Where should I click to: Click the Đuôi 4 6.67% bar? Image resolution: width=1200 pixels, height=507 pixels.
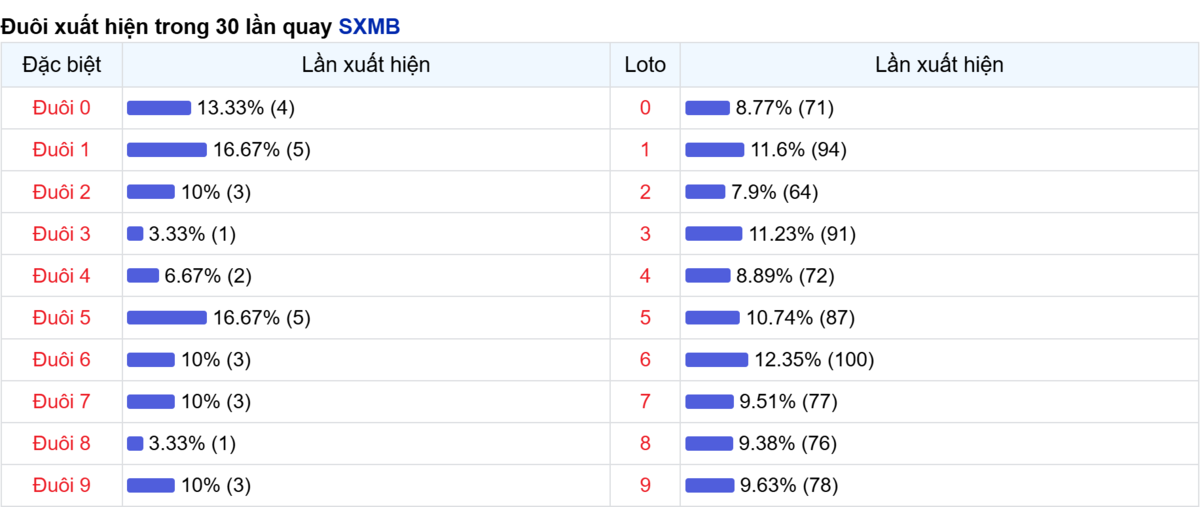click(x=143, y=276)
